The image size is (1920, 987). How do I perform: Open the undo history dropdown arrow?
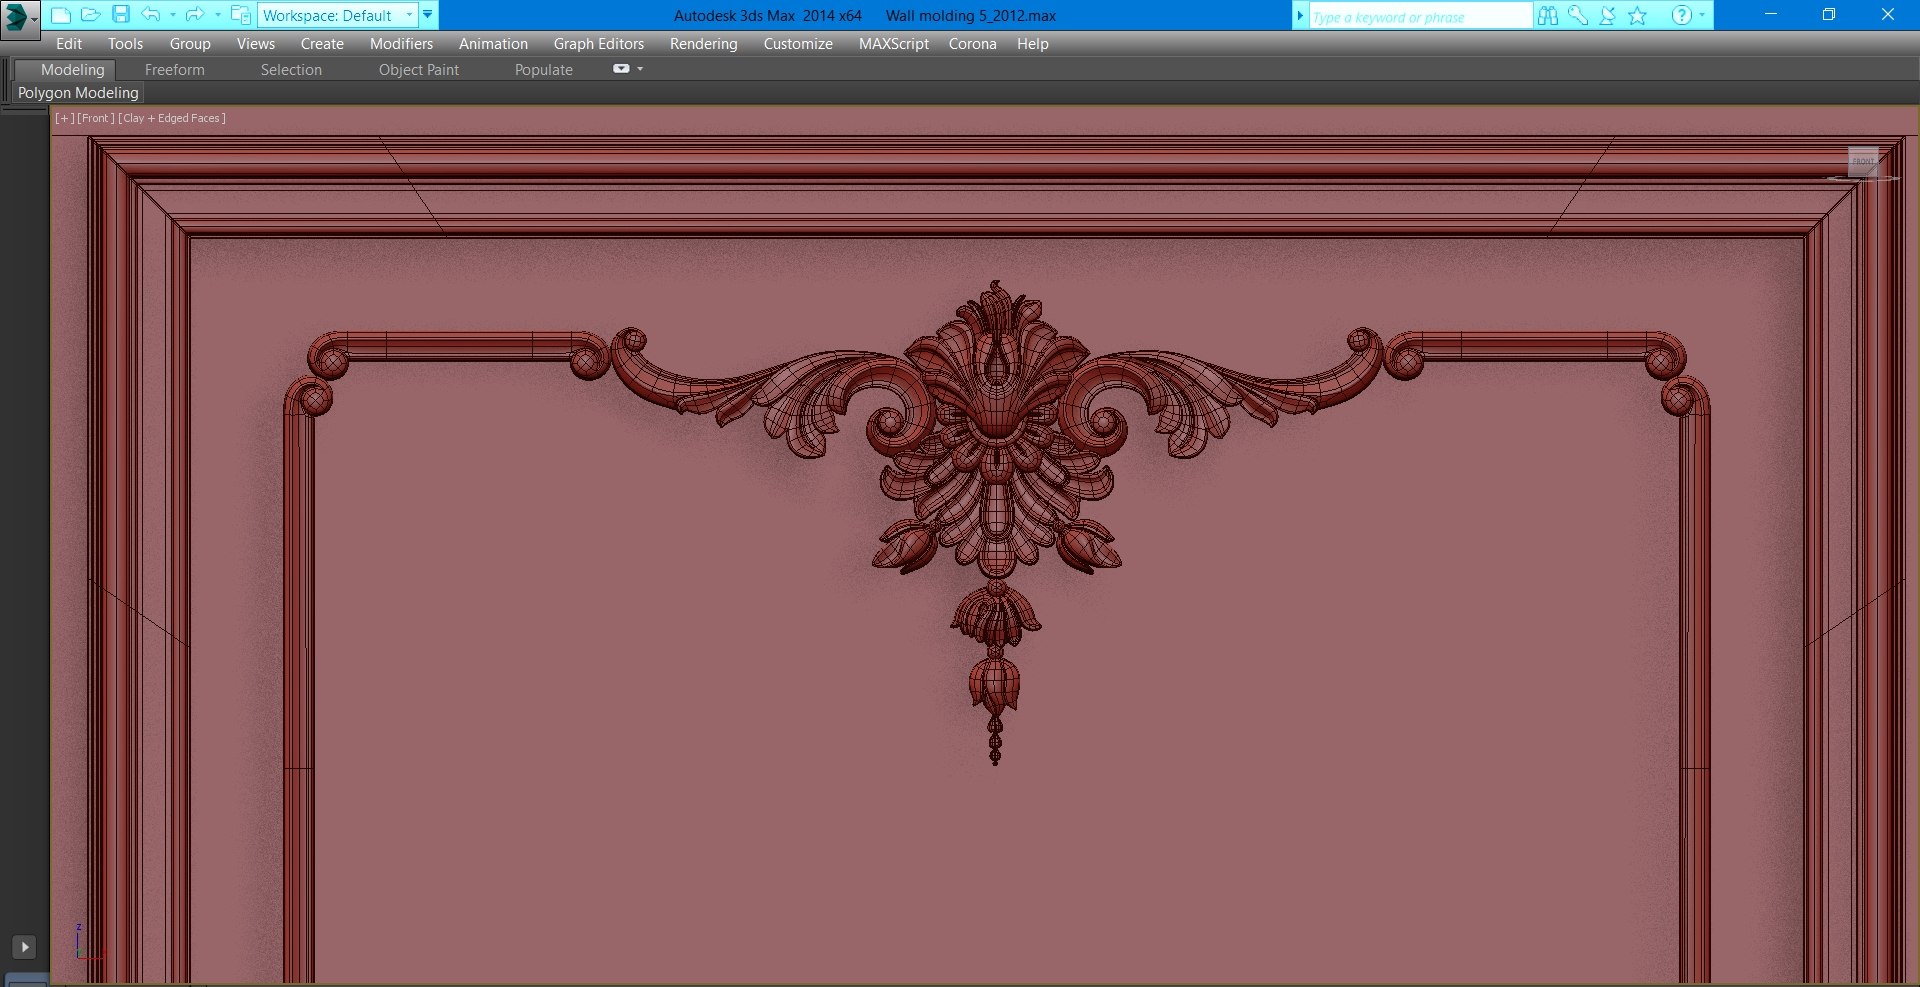pos(172,15)
